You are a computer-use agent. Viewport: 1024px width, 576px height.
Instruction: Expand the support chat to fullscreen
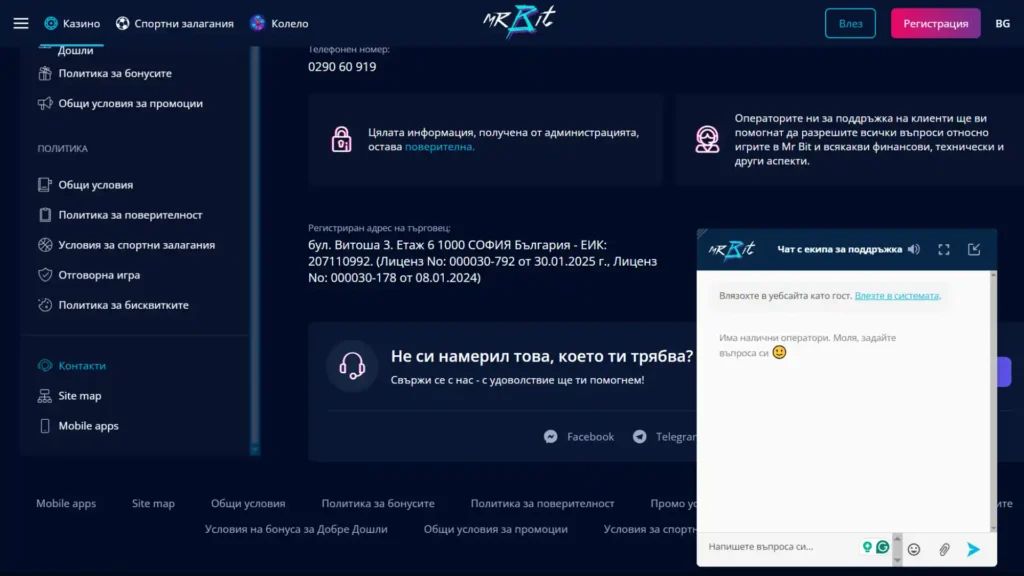(944, 249)
